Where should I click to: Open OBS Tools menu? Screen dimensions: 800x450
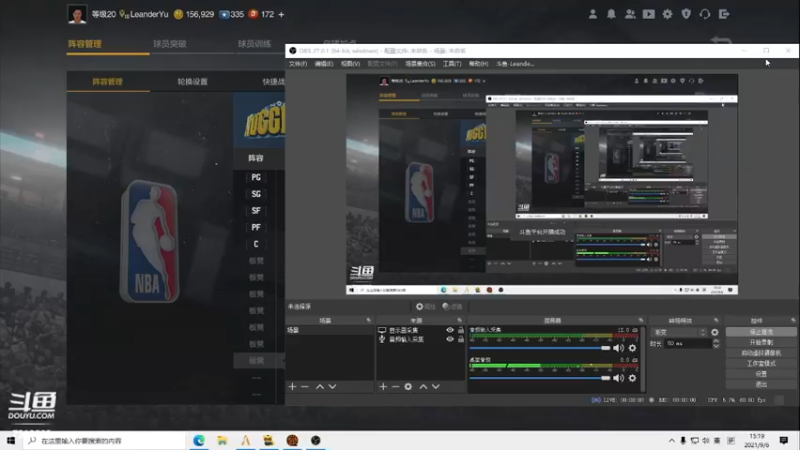point(452,64)
